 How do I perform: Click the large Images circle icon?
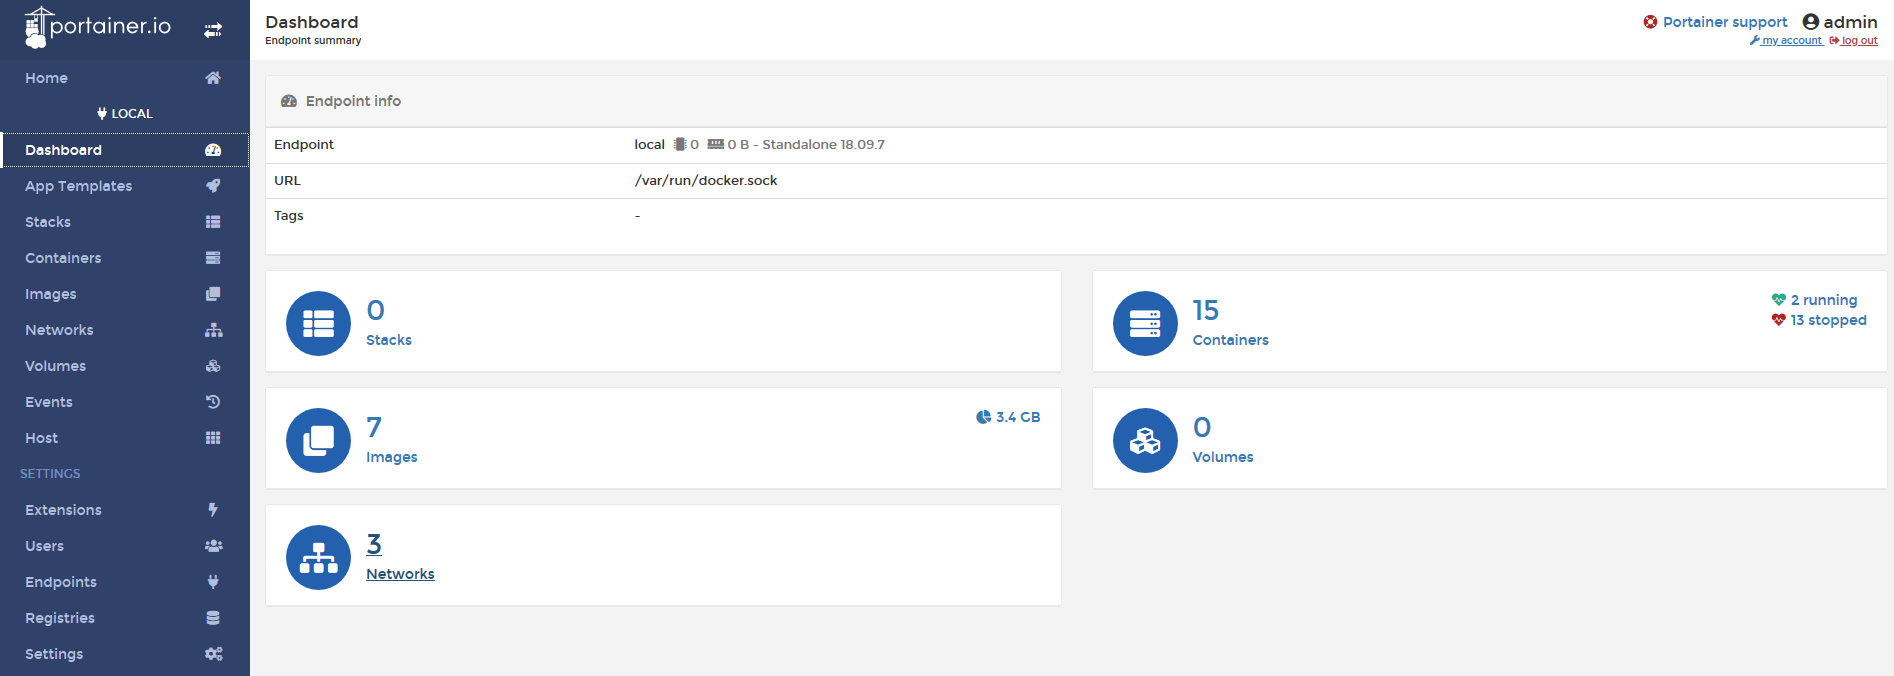[x=318, y=440]
